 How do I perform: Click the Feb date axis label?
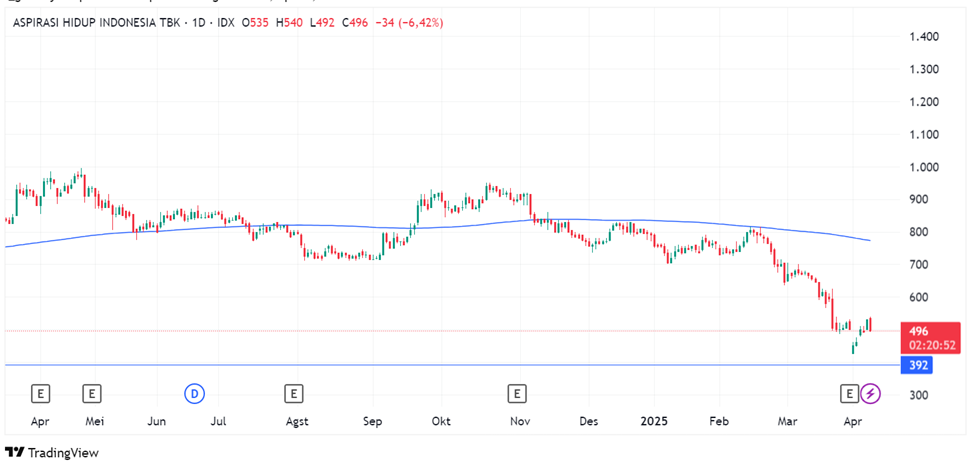(719, 421)
